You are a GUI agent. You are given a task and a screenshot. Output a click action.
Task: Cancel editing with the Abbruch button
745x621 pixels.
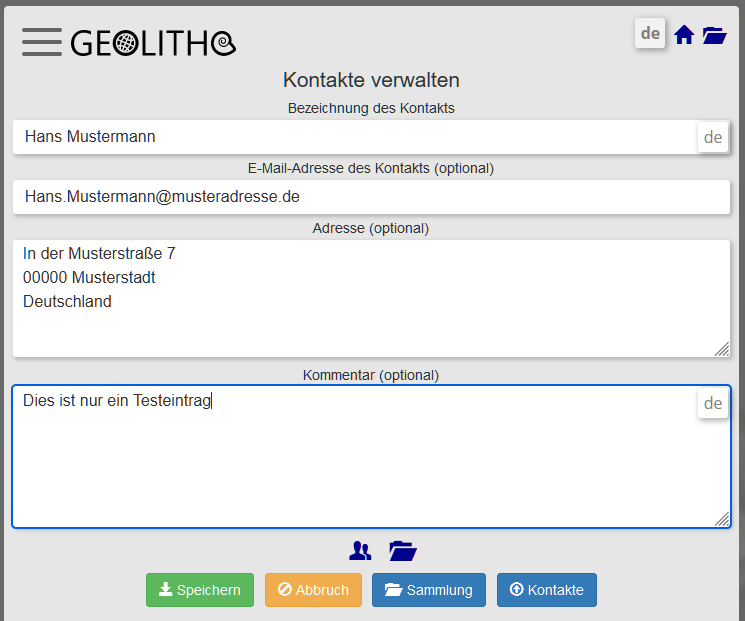(x=313, y=590)
